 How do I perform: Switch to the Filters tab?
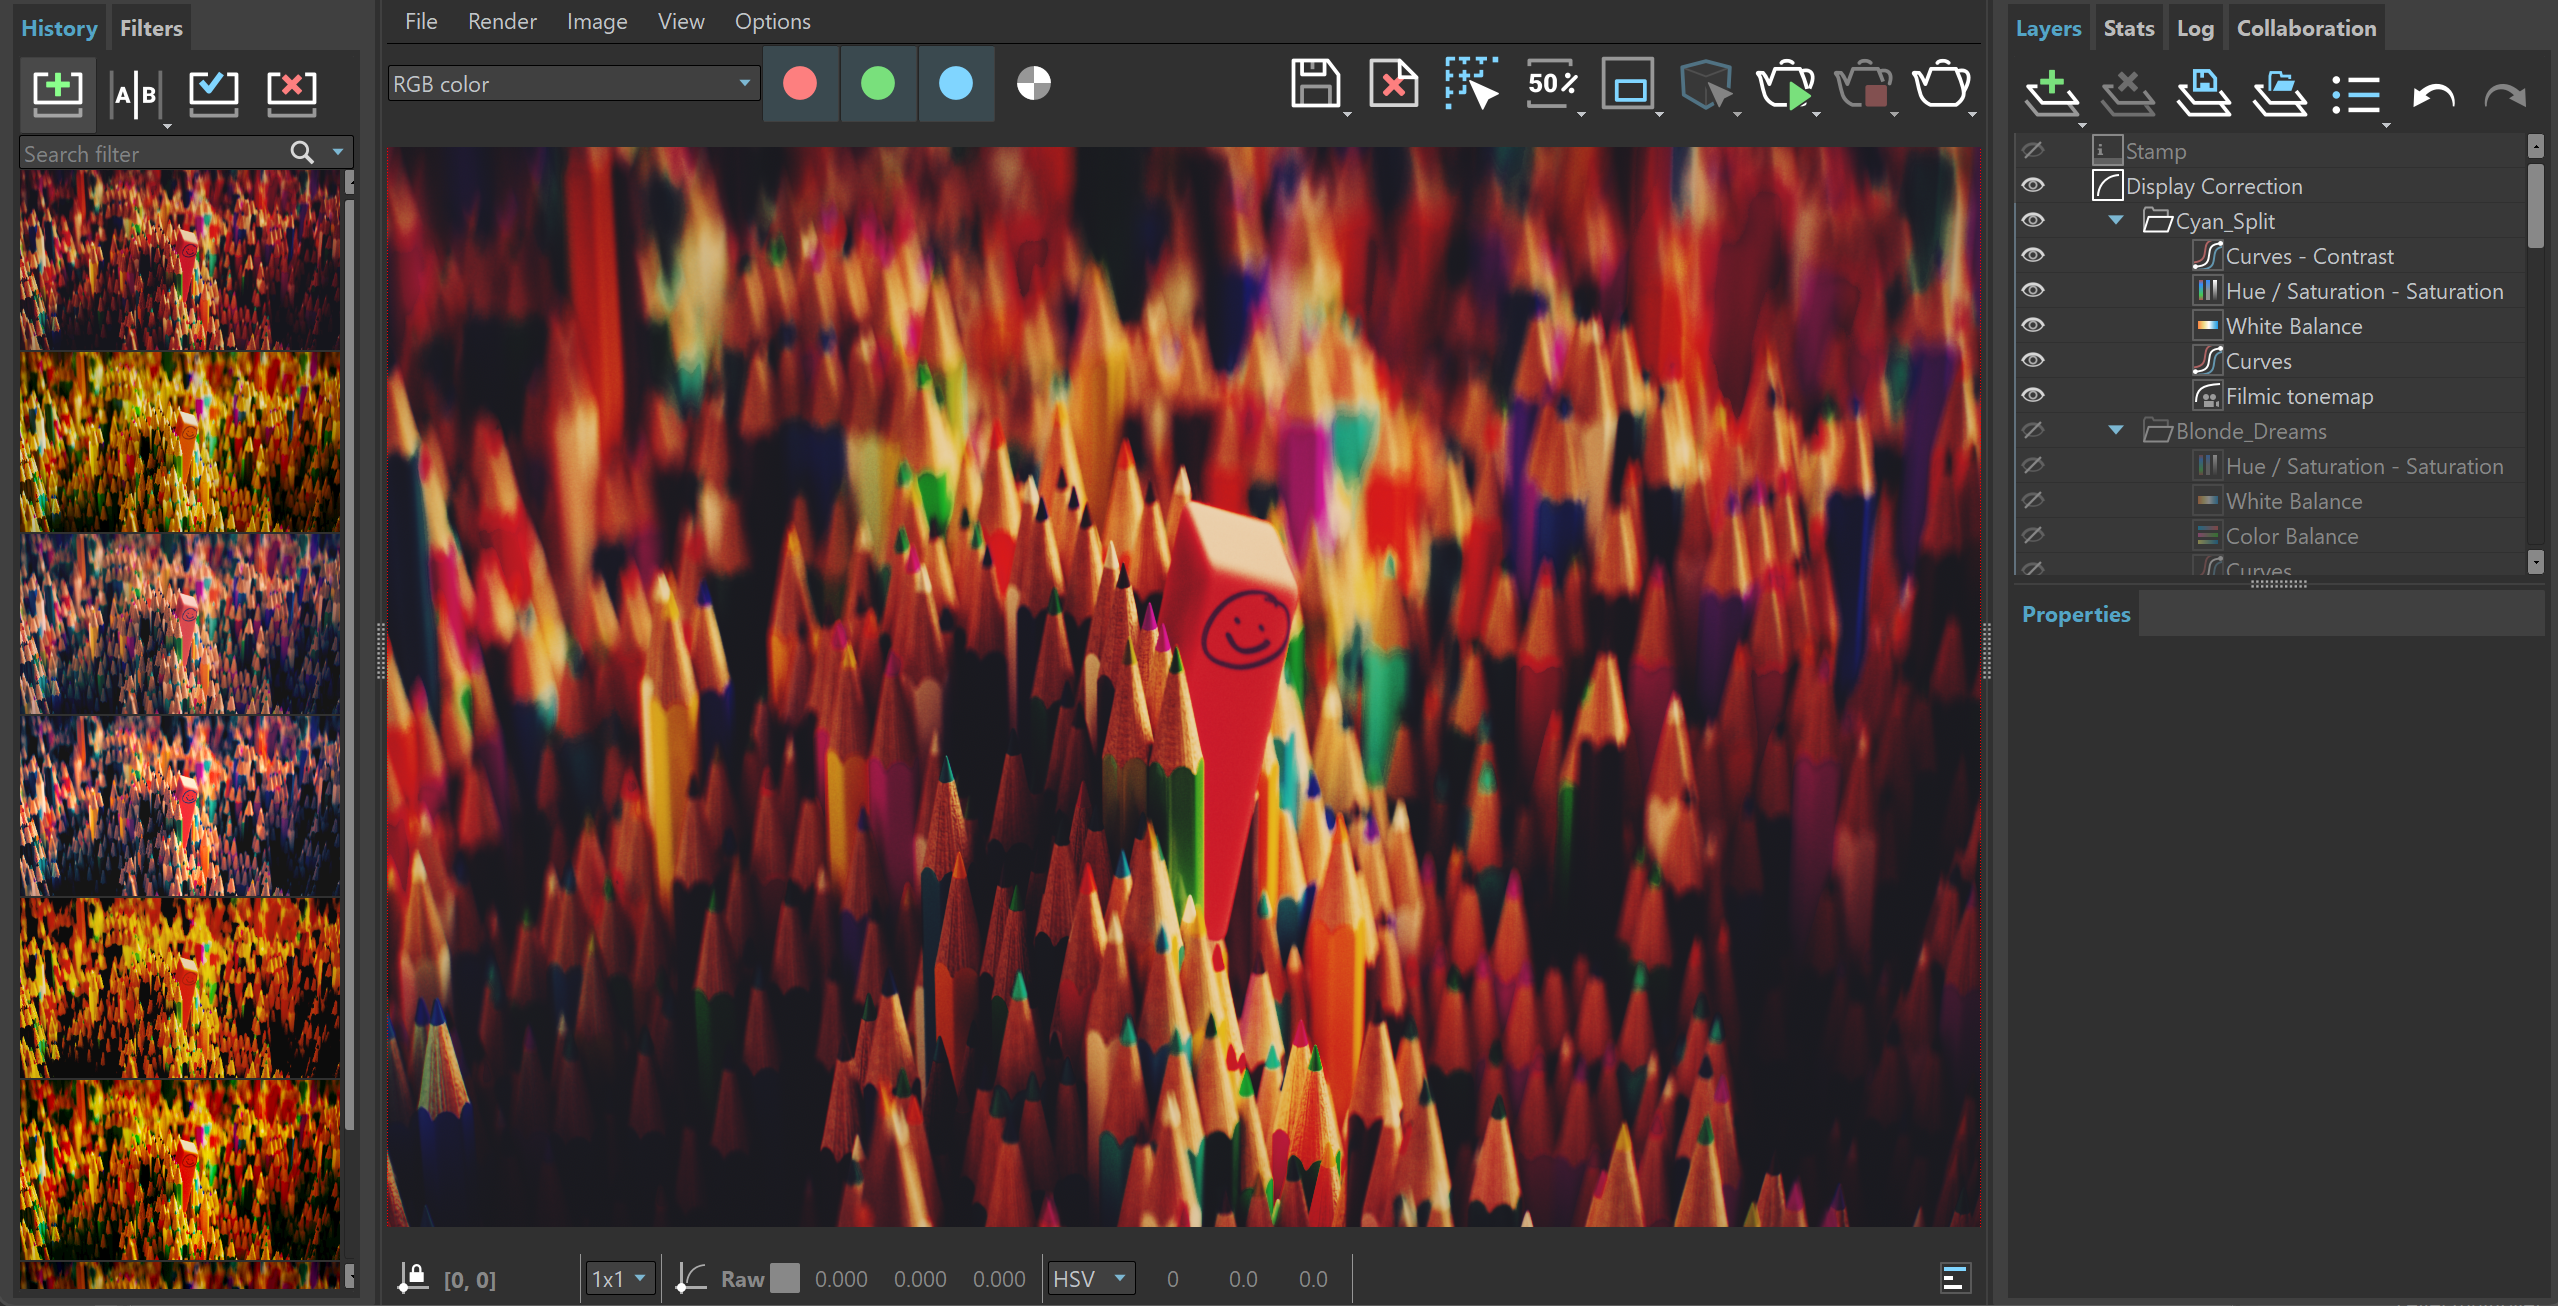click(151, 28)
